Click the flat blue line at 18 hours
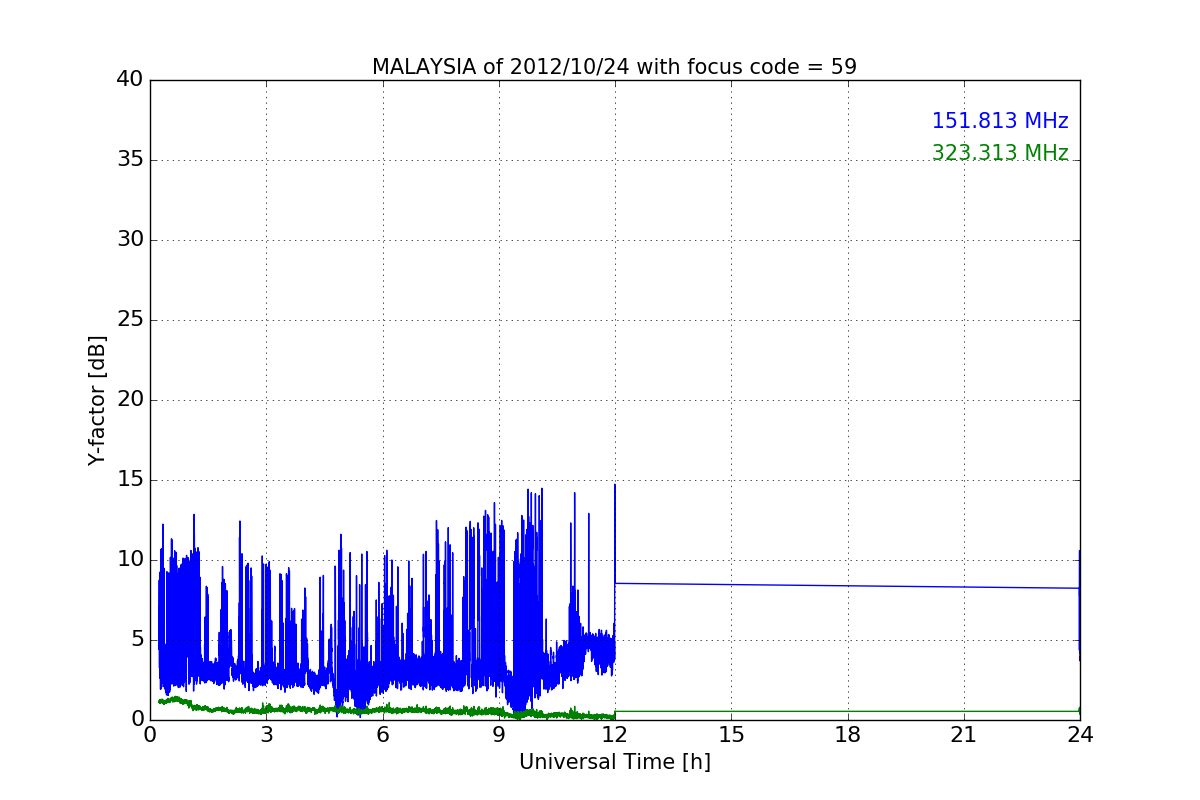 [848, 586]
